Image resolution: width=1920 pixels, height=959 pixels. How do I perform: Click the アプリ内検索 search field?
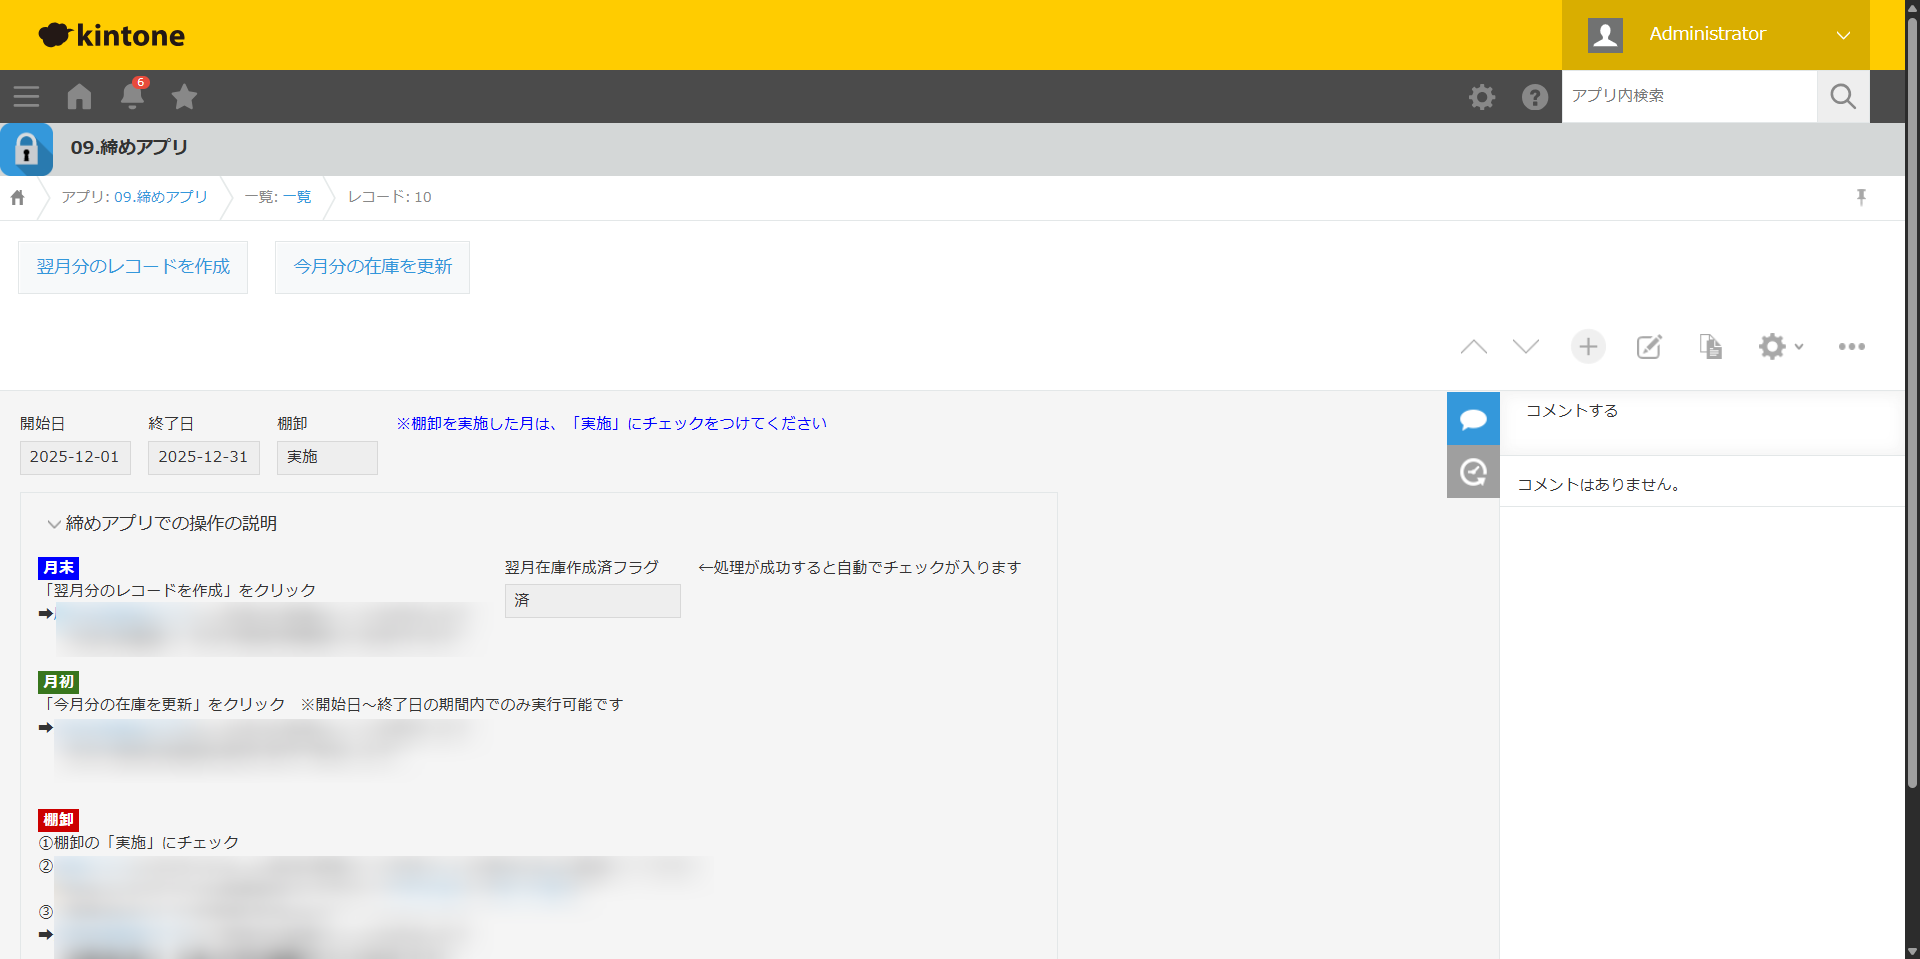tap(1688, 96)
